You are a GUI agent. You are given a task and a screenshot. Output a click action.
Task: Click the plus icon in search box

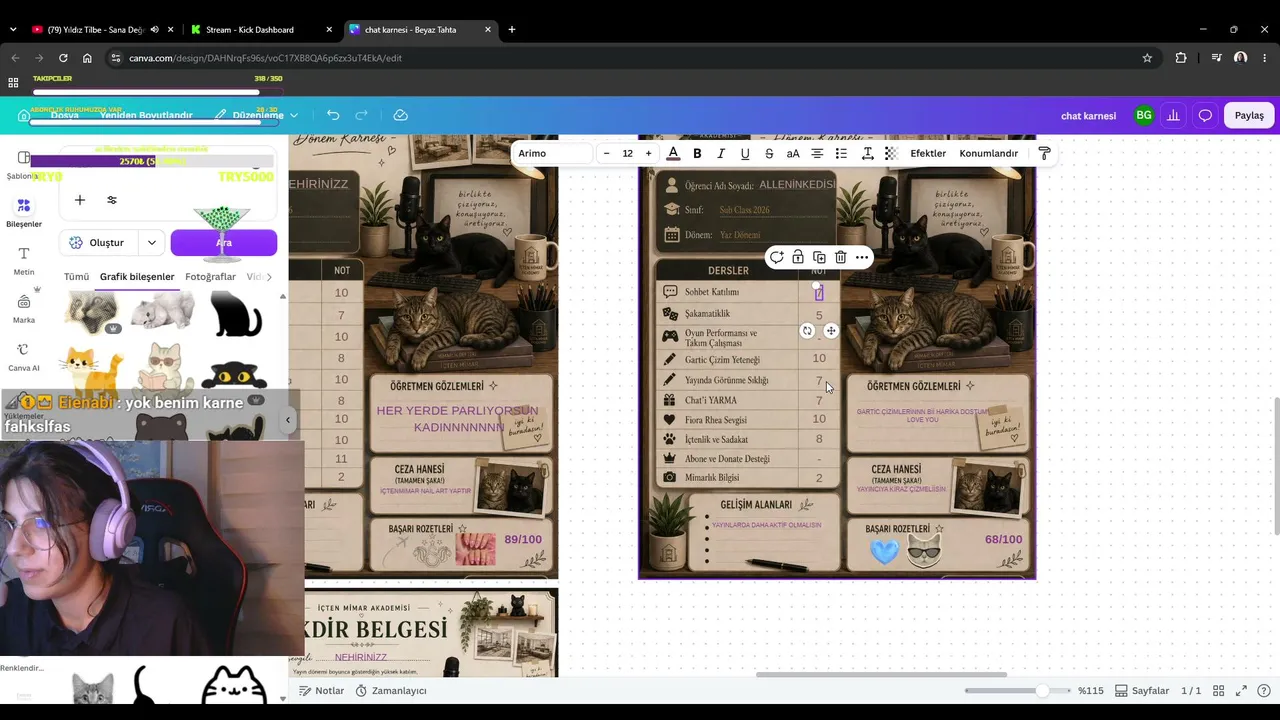[80, 200]
